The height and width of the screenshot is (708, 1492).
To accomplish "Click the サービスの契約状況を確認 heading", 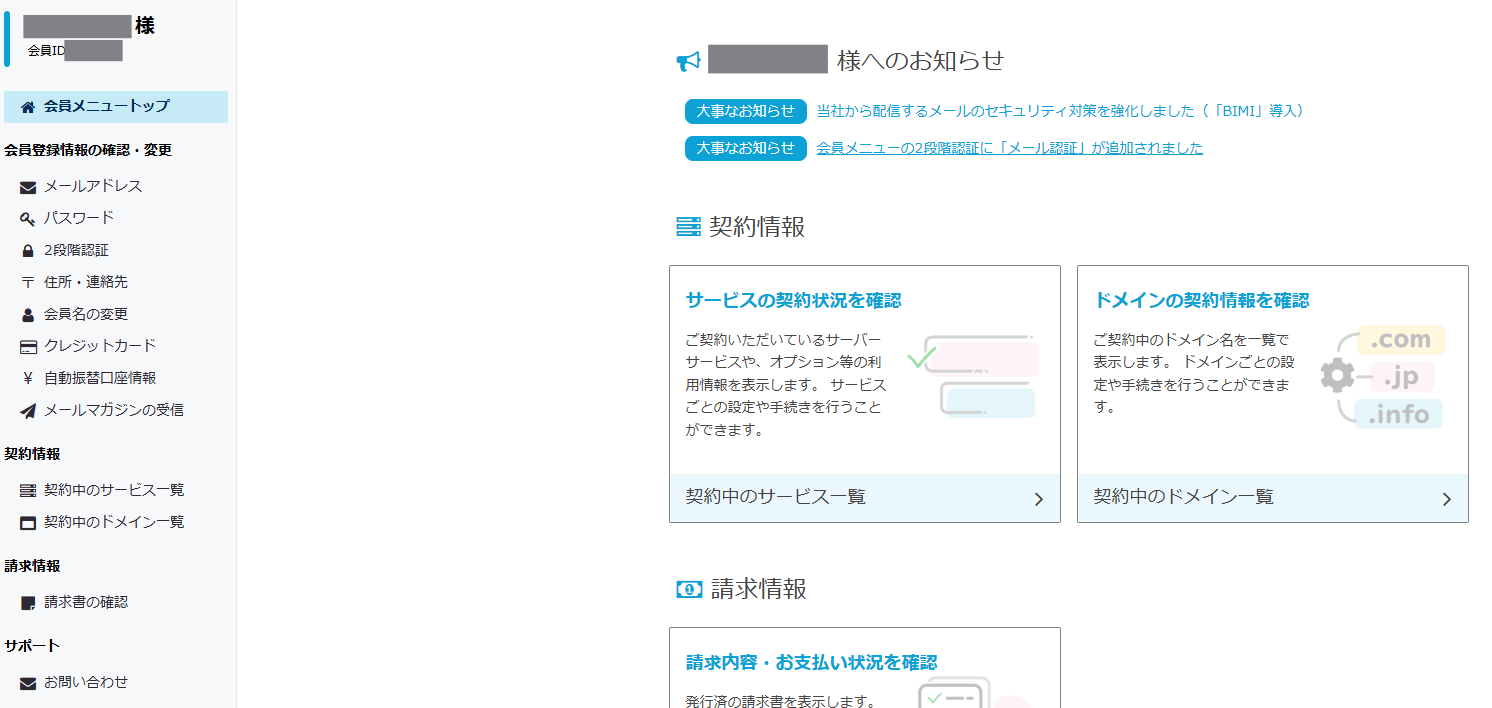I will [x=793, y=300].
